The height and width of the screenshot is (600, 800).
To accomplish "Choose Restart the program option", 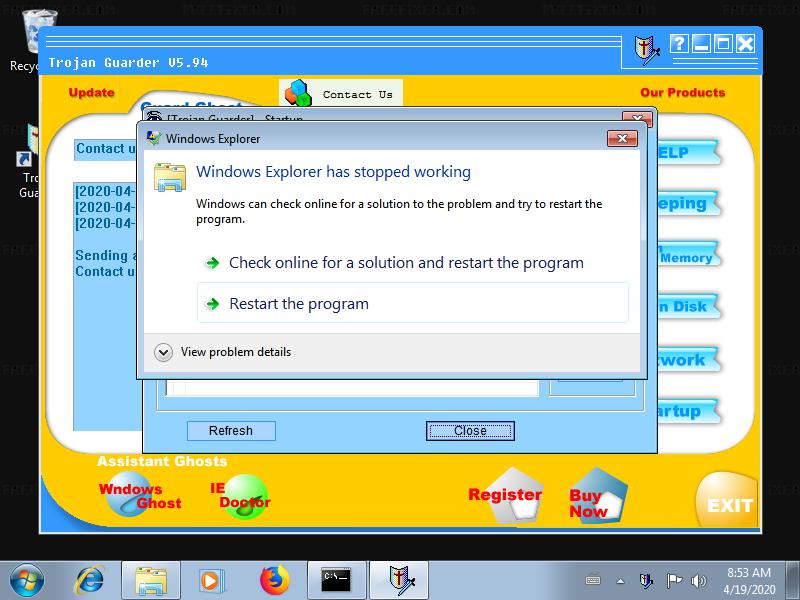I will 413,303.
